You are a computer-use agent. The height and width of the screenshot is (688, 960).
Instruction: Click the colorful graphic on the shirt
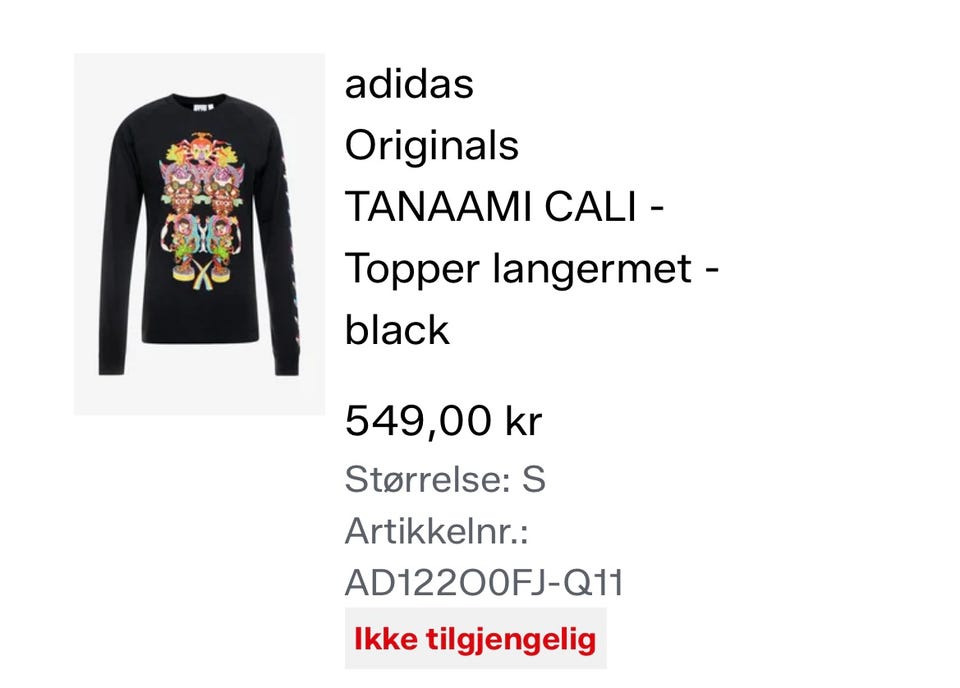pos(201,212)
